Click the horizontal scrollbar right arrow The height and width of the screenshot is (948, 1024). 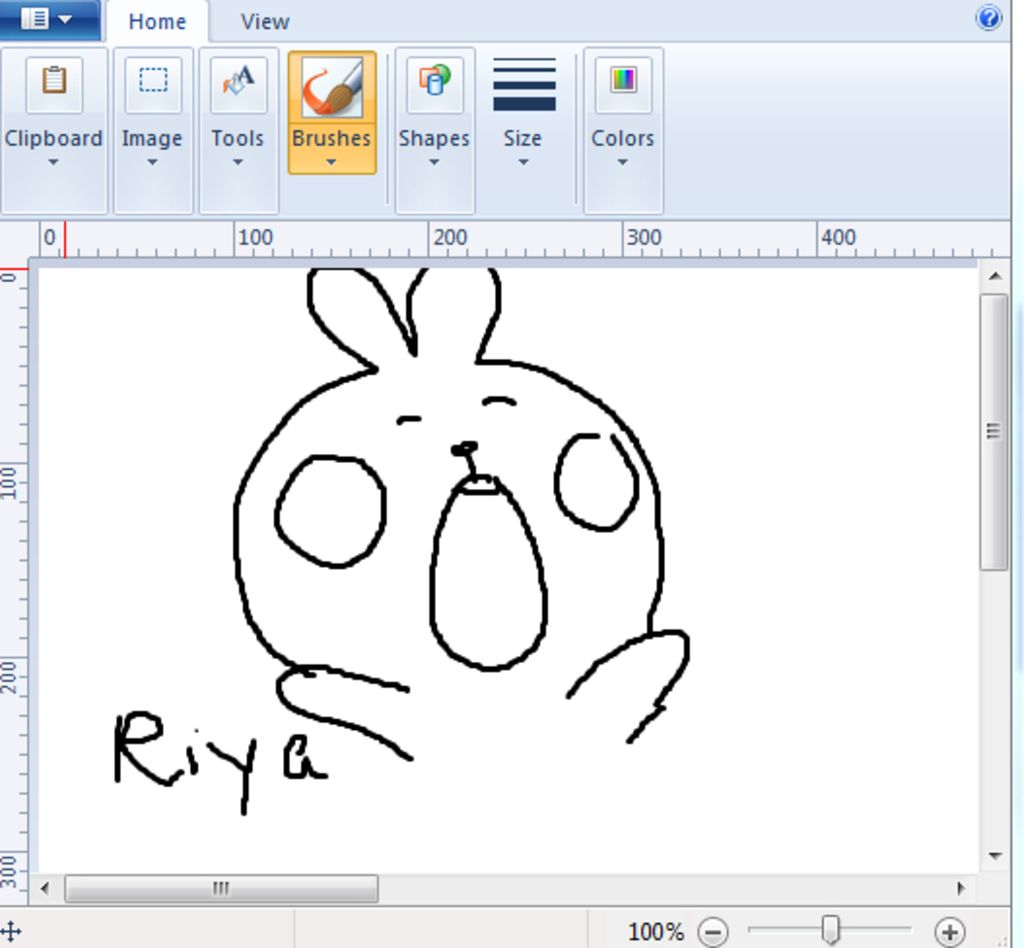(x=961, y=889)
